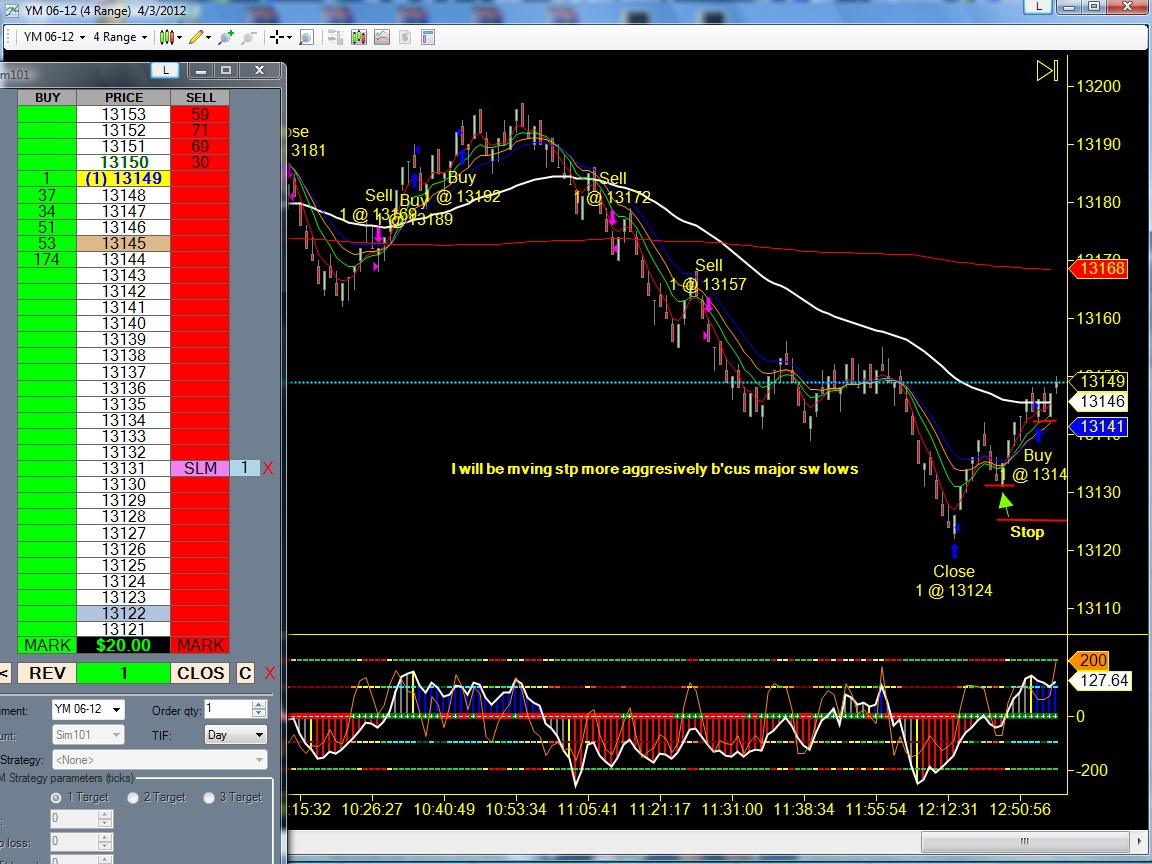Select the 1 Target radio button
The width and height of the screenshot is (1152, 864).
coord(56,797)
